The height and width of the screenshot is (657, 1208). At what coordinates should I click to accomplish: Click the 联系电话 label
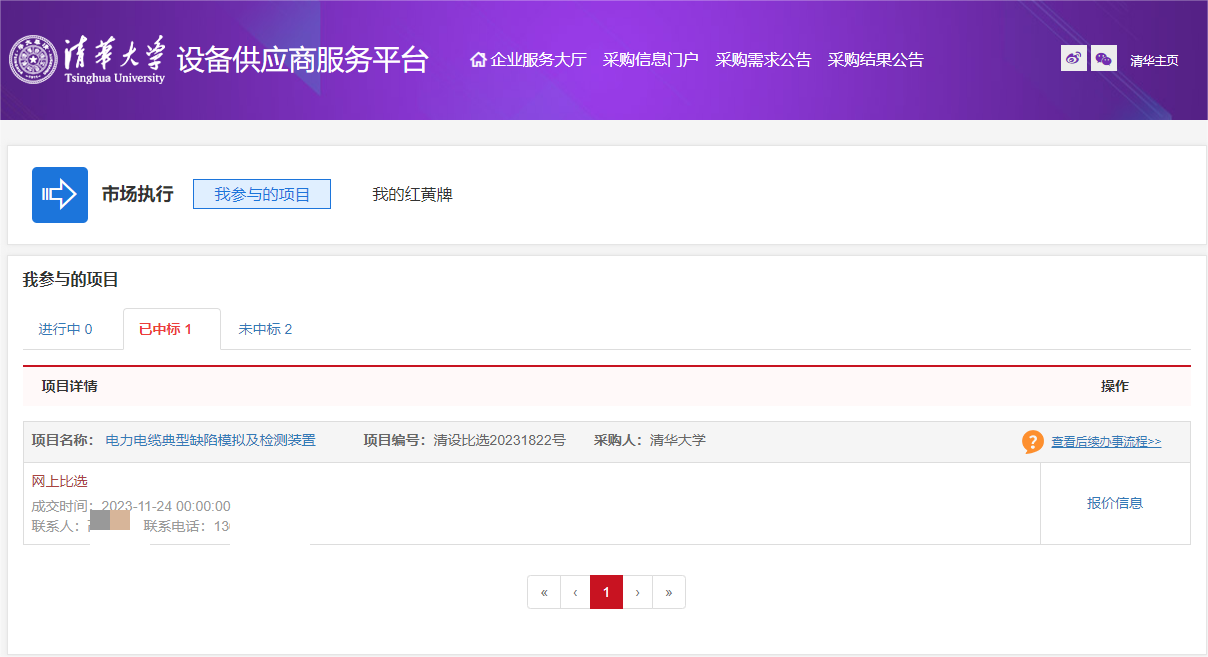click(177, 526)
